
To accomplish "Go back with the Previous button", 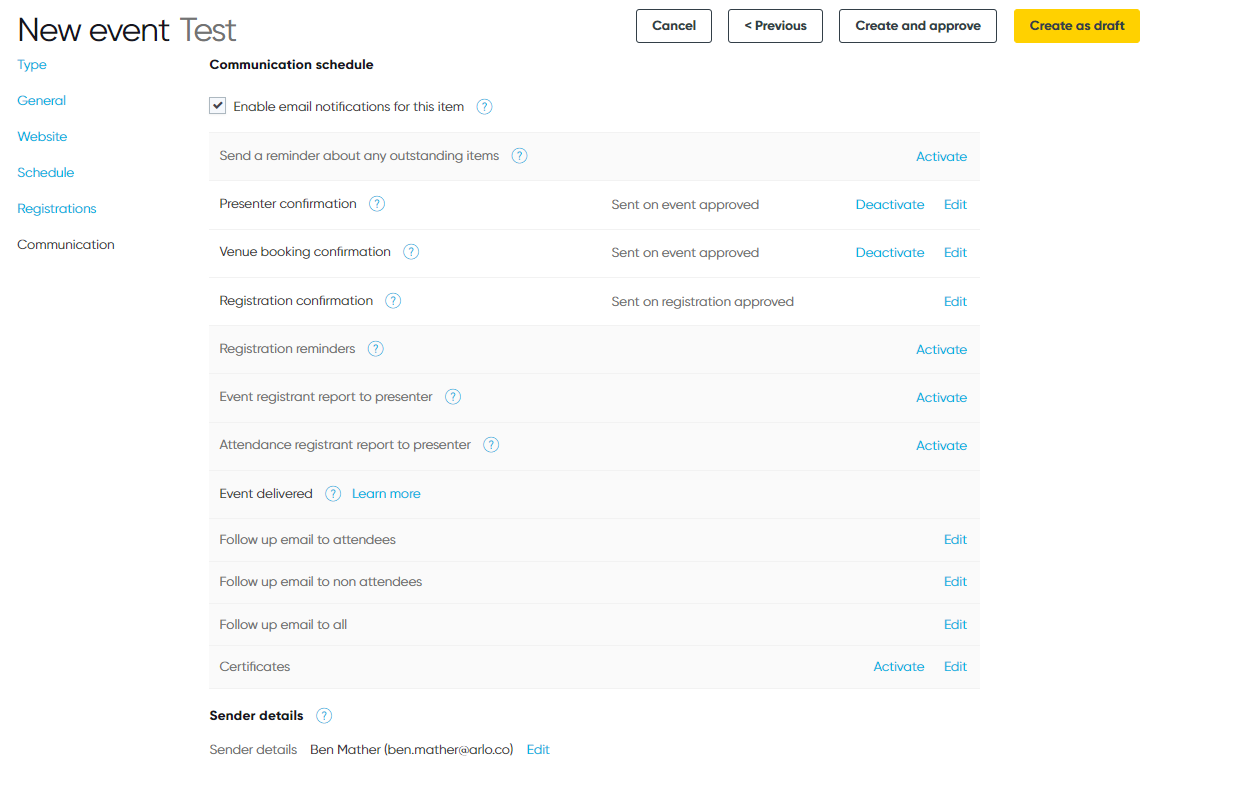I will click(776, 26).
